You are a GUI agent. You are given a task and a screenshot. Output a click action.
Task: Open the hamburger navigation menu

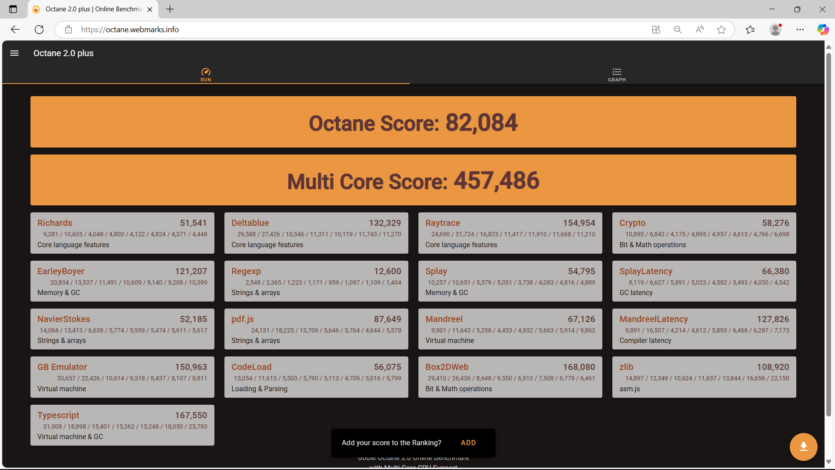14,53
